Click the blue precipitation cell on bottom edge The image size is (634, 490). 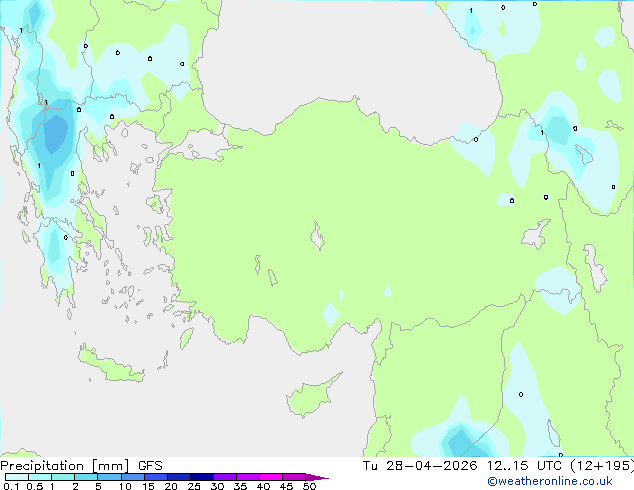click(x=466, y=443)
